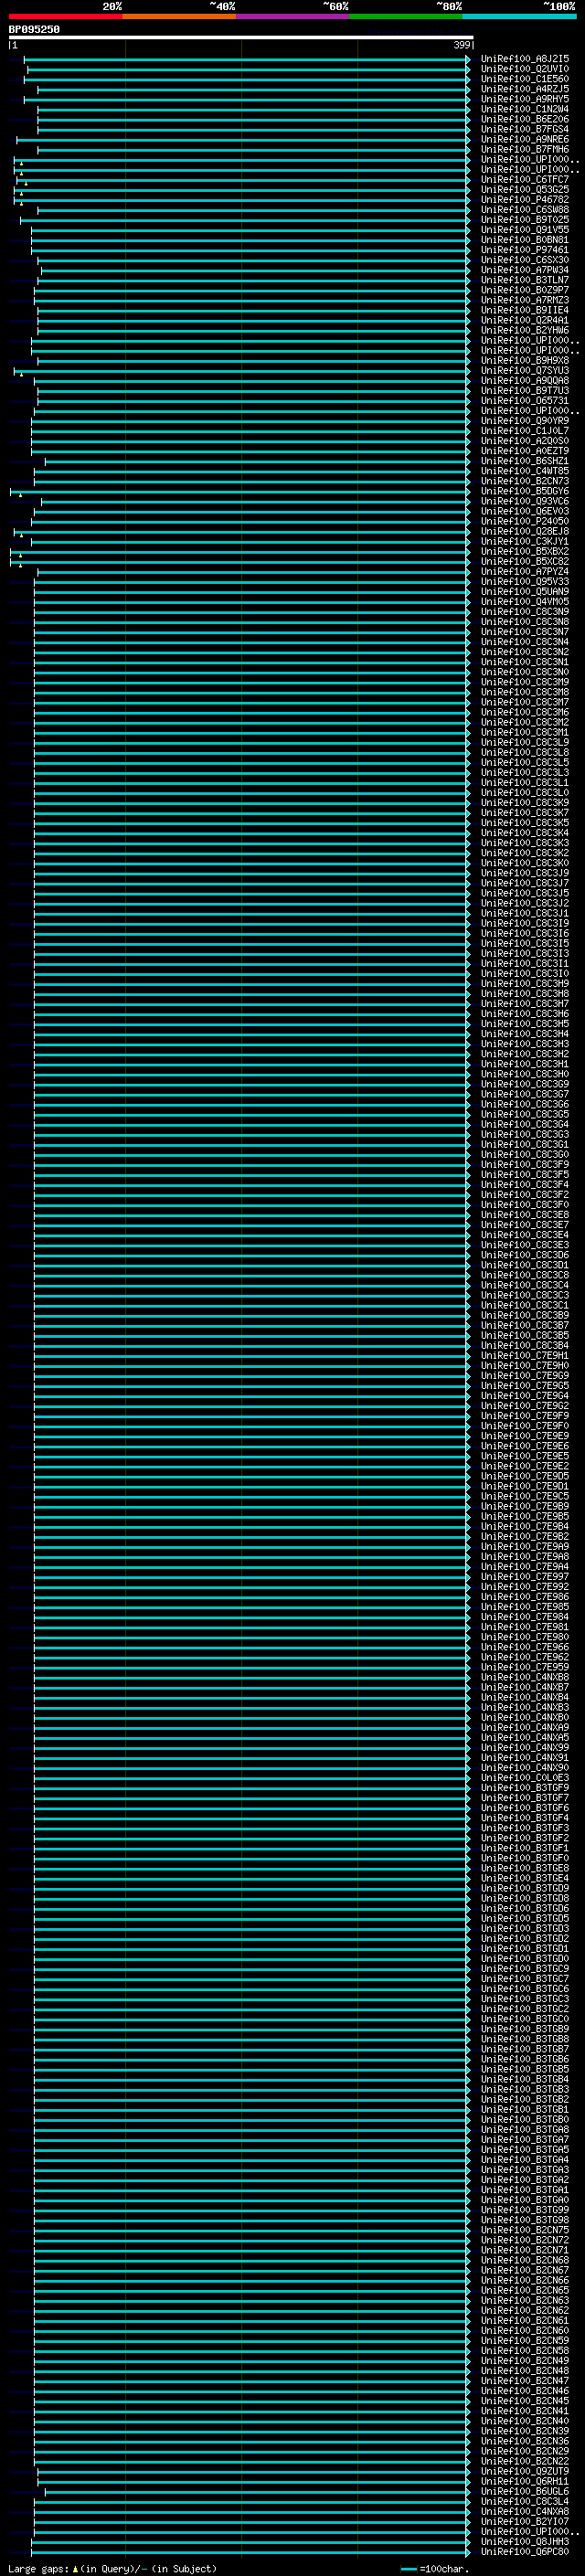Select the UniRef100_P97461 label
Screen dimensions: 585x2576
pyautogui.click(x=525, y=250)
